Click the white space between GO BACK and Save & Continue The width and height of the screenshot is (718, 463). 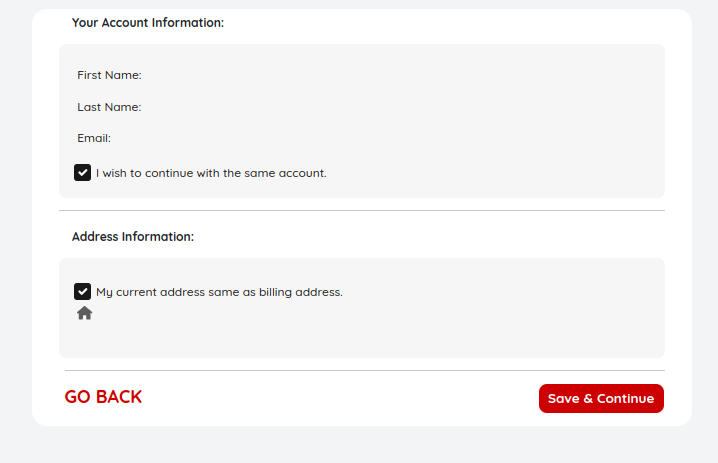tap(340, 398)
